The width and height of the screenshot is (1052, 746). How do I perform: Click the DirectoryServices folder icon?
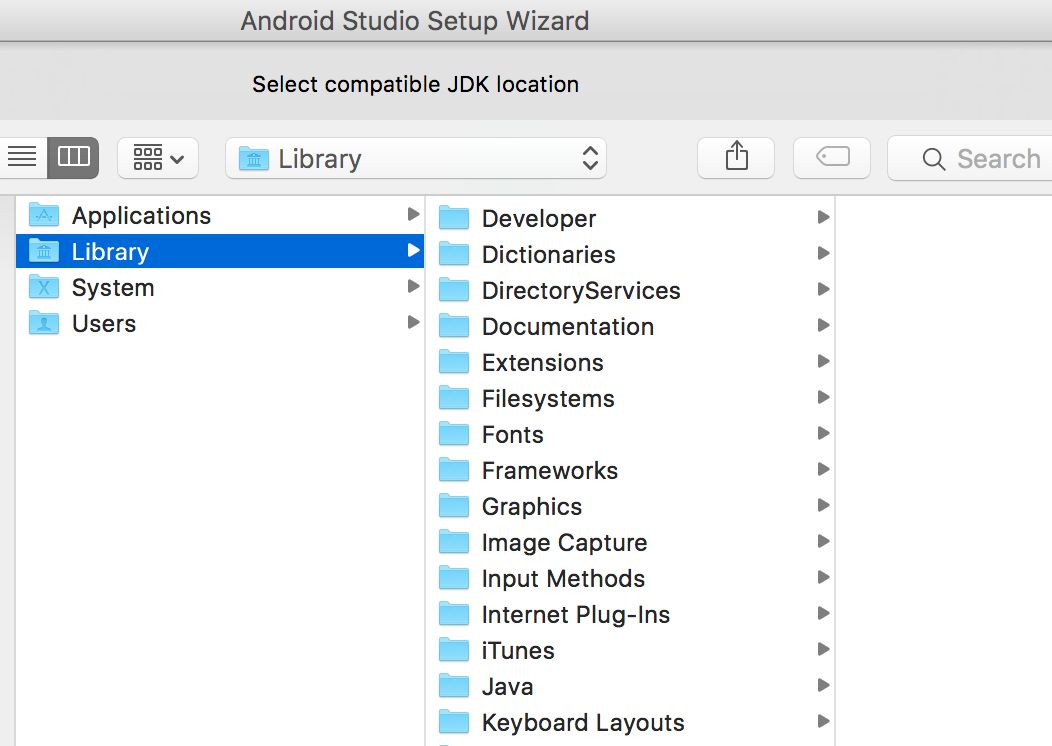(x=454, y=290)
